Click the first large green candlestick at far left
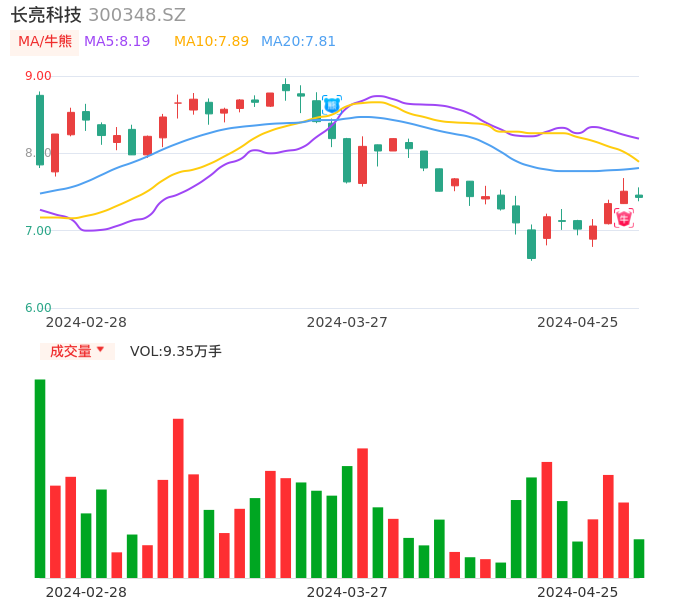This screenshot has width=686, height=606. coord(40,130)
